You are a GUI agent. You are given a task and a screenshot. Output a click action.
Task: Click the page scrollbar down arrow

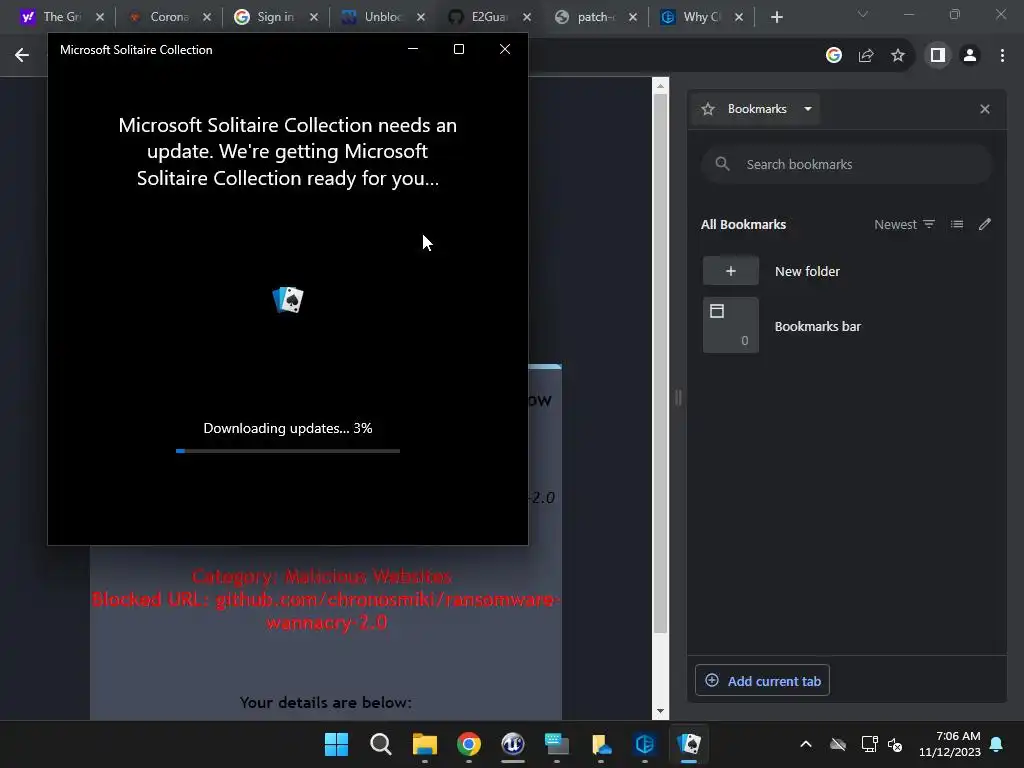click(x=660, y=711)
